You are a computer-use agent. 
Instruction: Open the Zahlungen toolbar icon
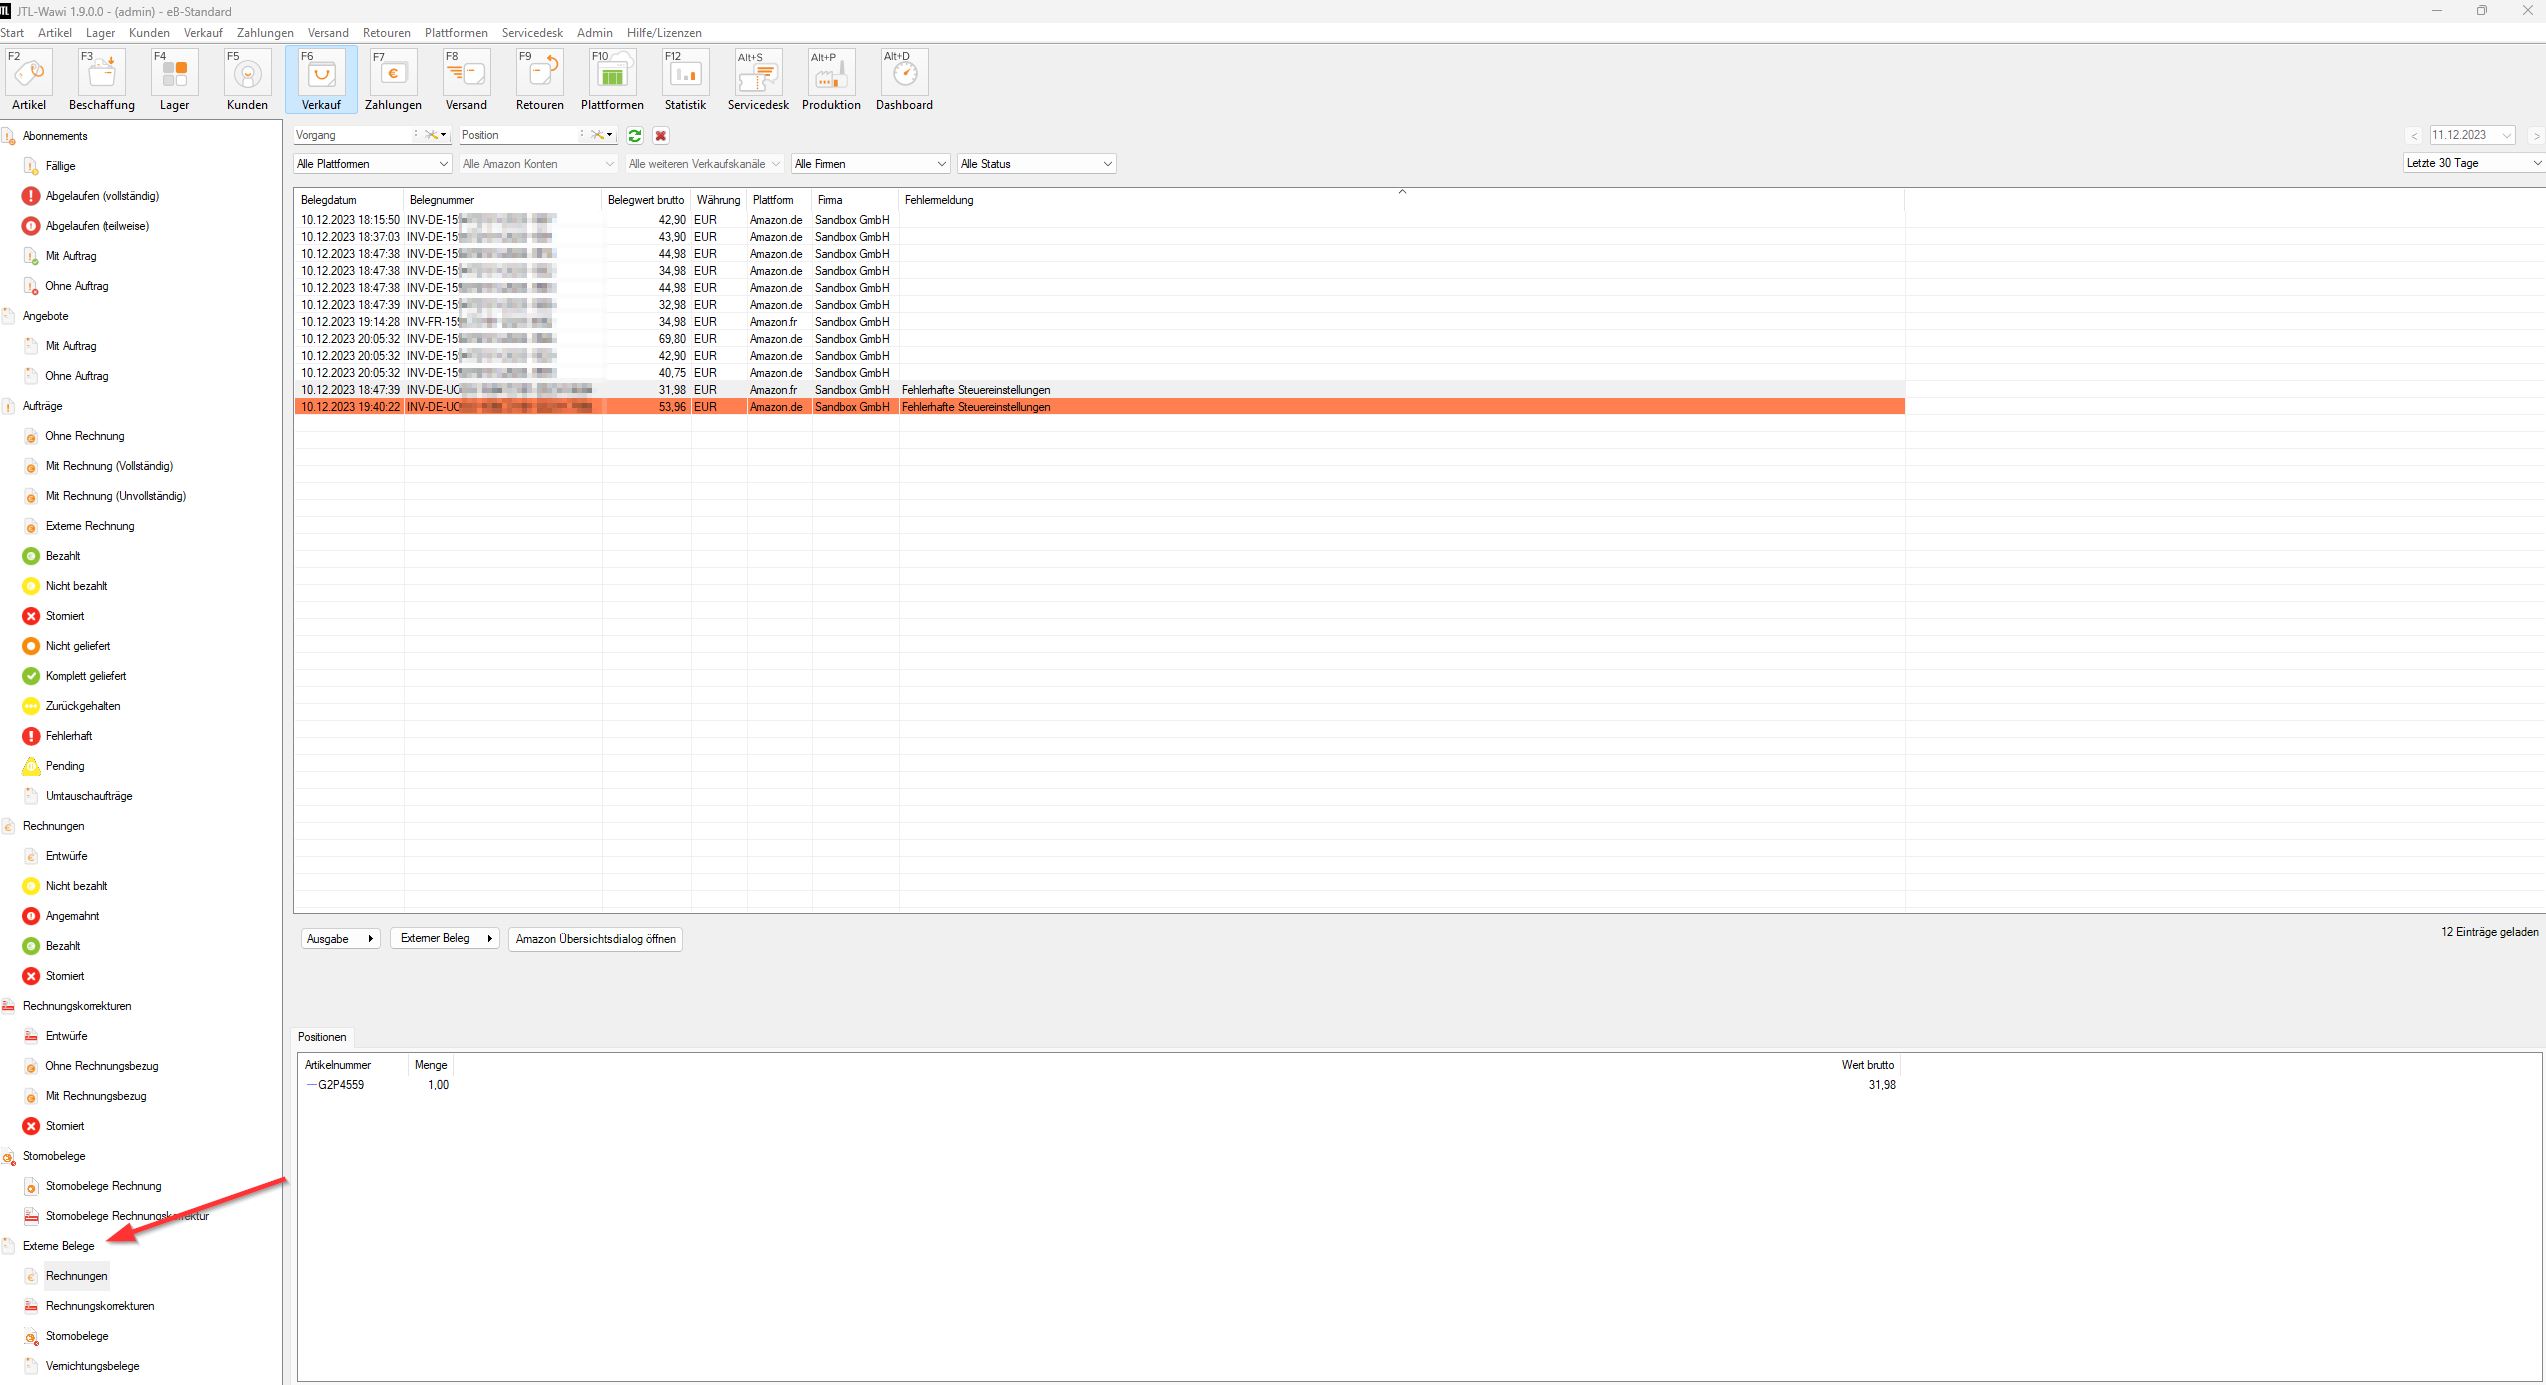coord(393,80)
